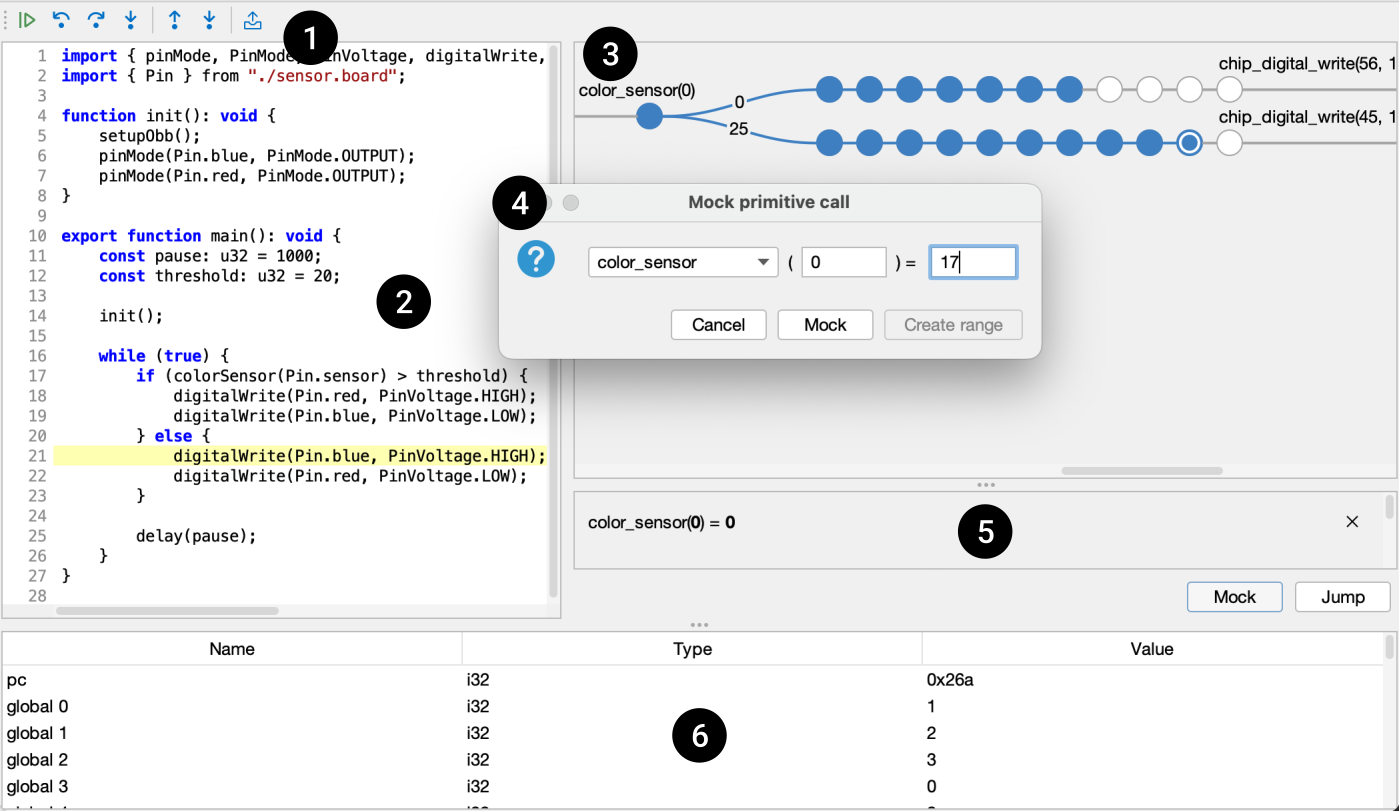Cancel the Mock primitive call dialog
1399x811 pixels.
point(719,325)
